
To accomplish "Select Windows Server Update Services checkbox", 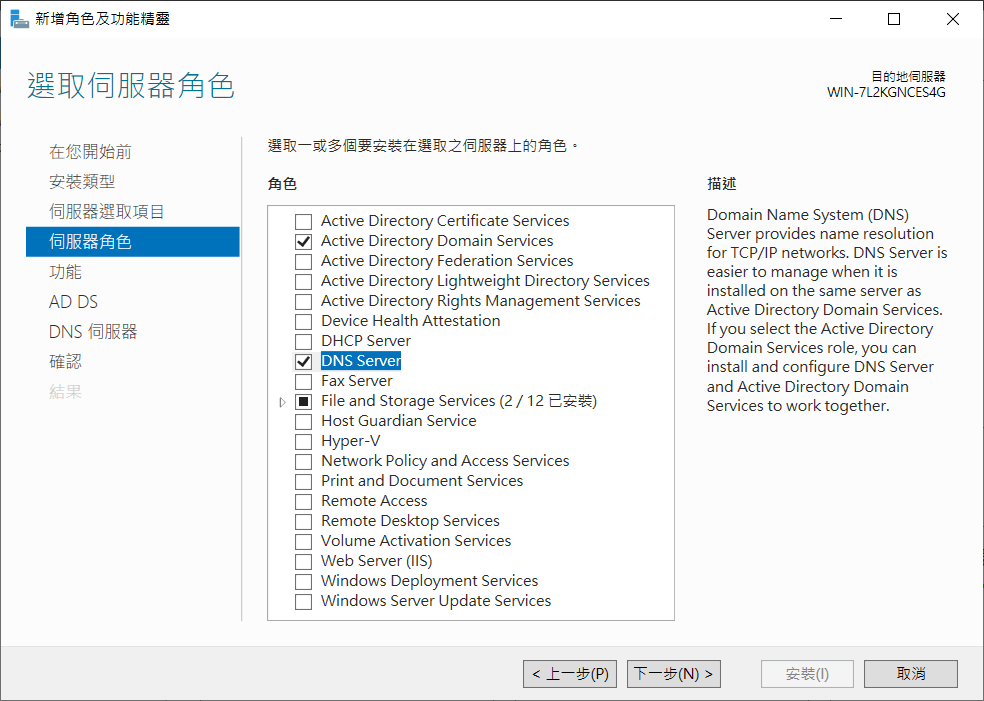I will [x=303, y=601].
